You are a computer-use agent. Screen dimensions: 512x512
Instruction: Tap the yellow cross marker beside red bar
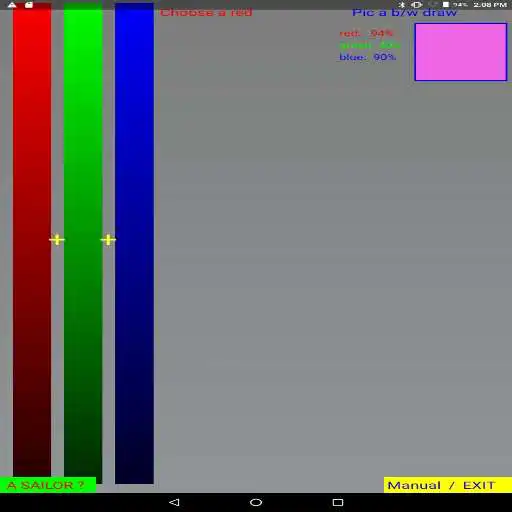(57, 240)
